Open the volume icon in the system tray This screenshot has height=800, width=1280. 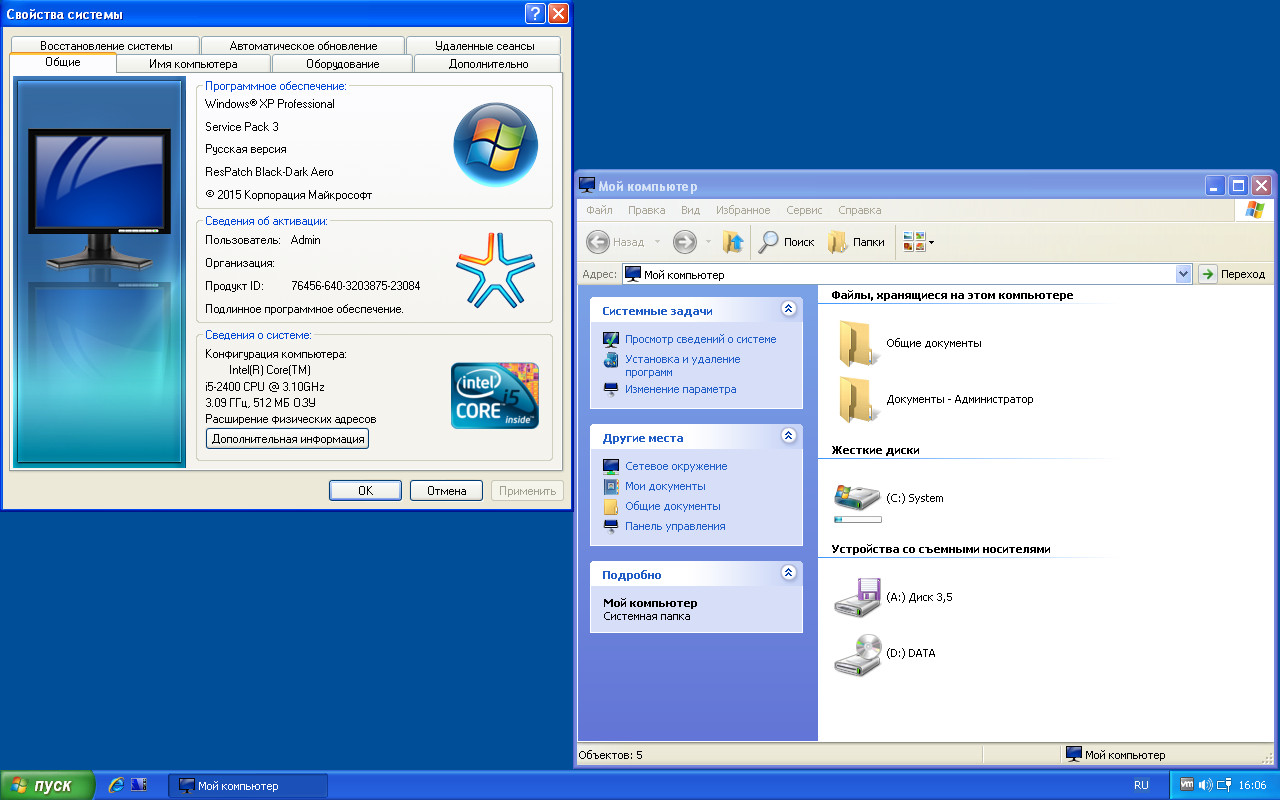coord(1207,785)
